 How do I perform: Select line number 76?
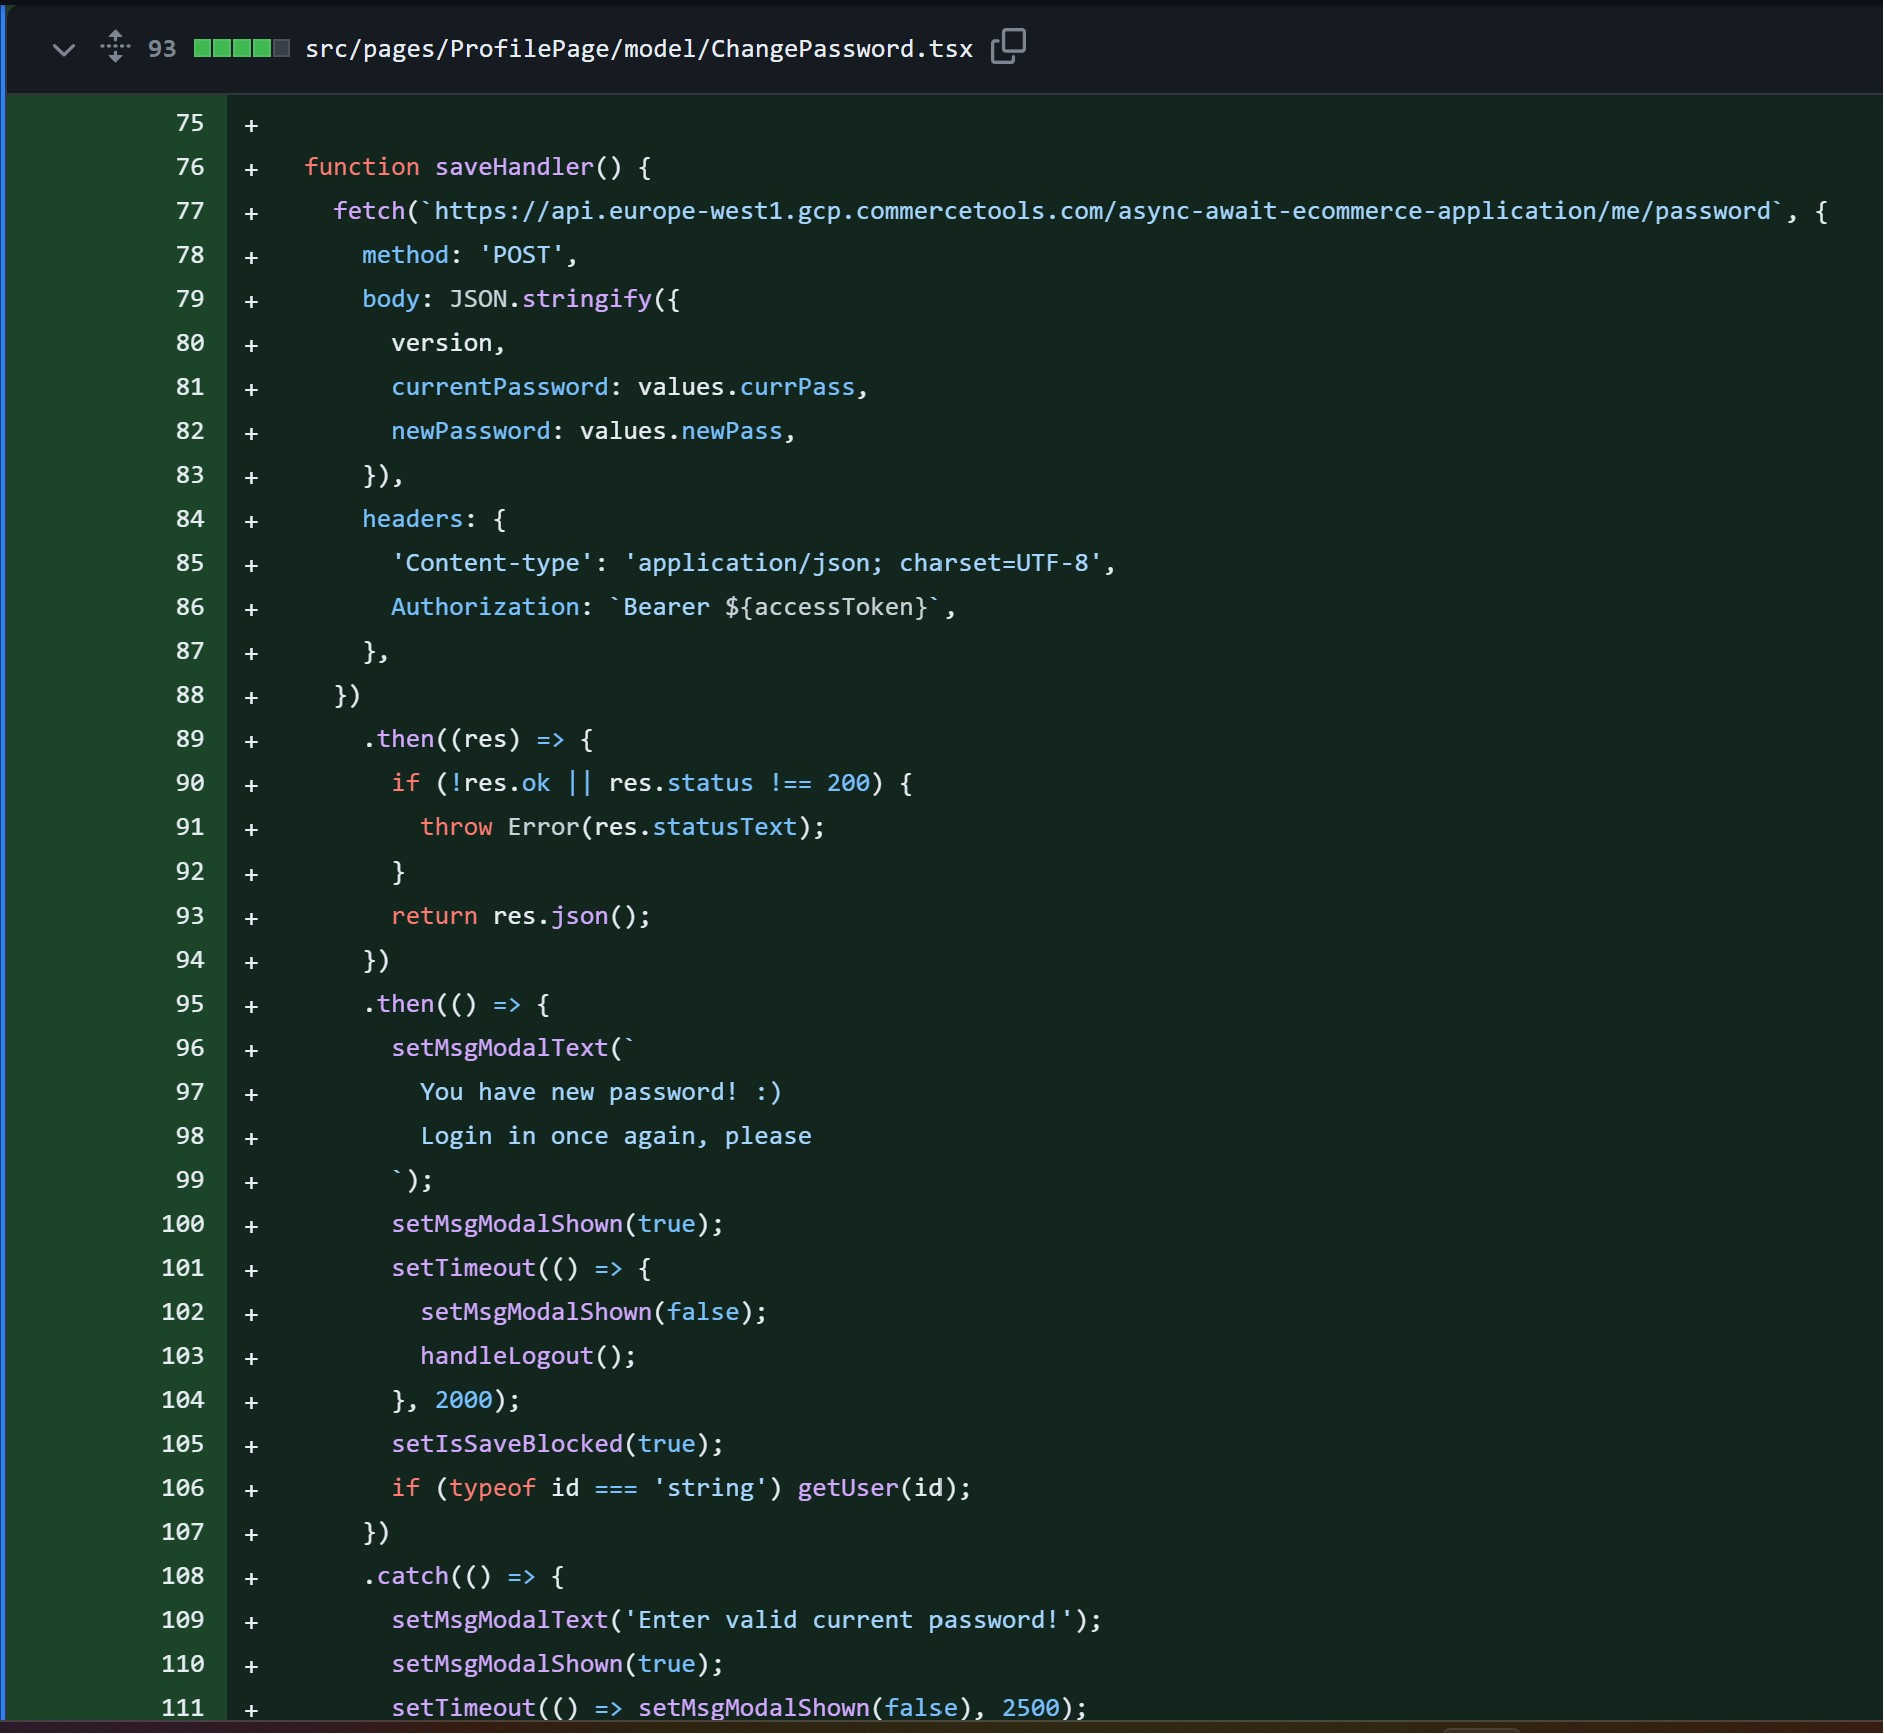pos(189,167)
